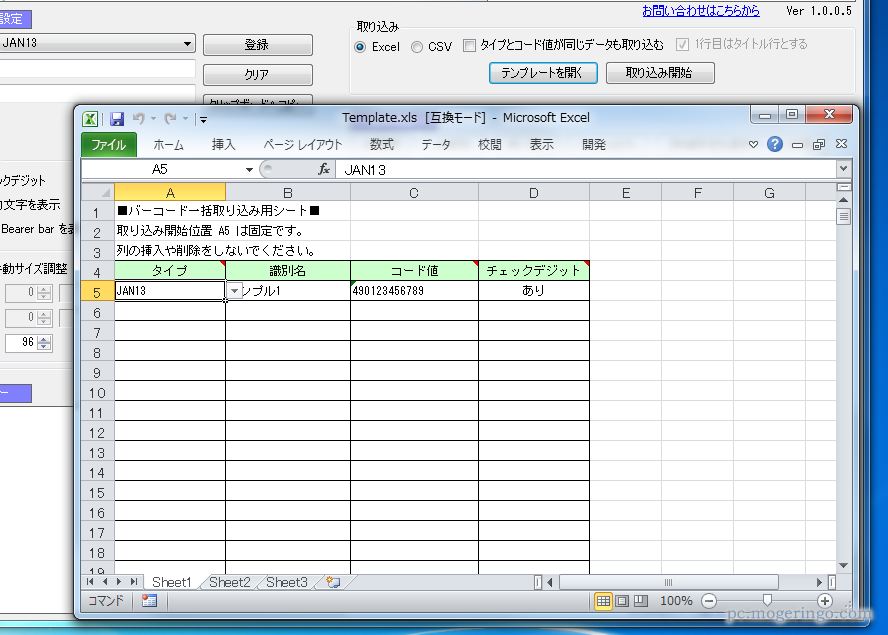Click the macro record icon in status bar
Viewport: 888px width, 635px height.
pyautogui.click(x=149, y=601)
